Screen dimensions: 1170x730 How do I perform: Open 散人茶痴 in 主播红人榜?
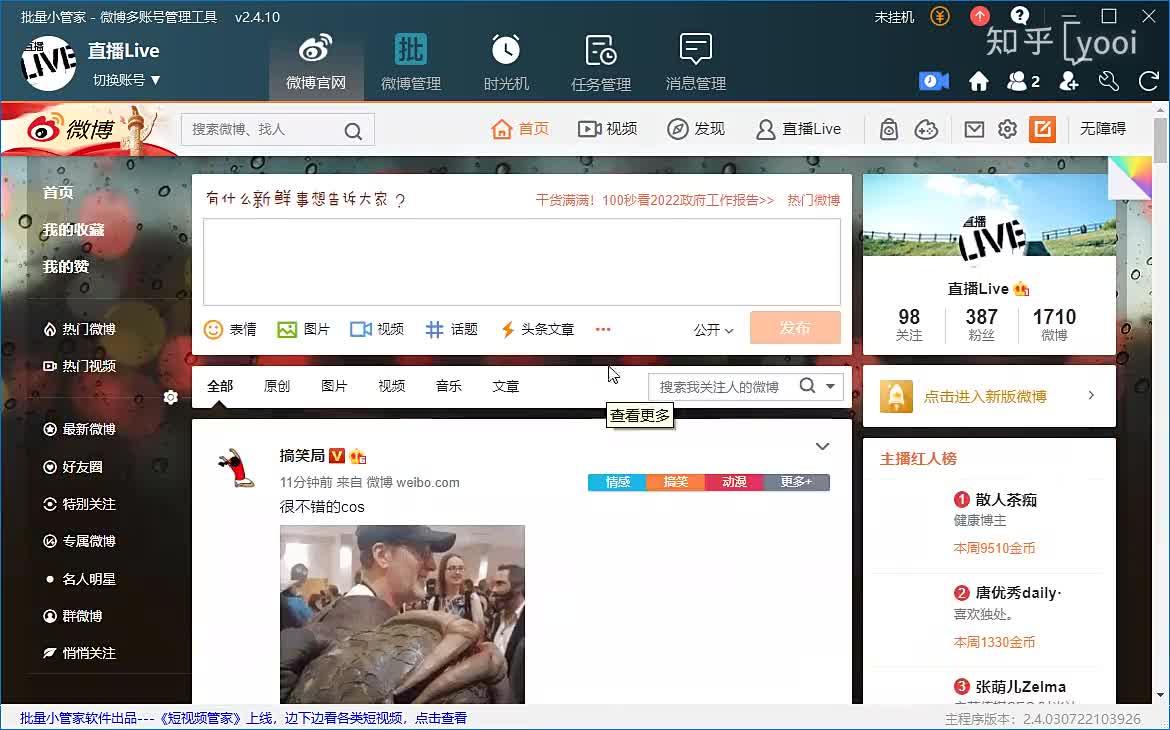coord(1006,500)
